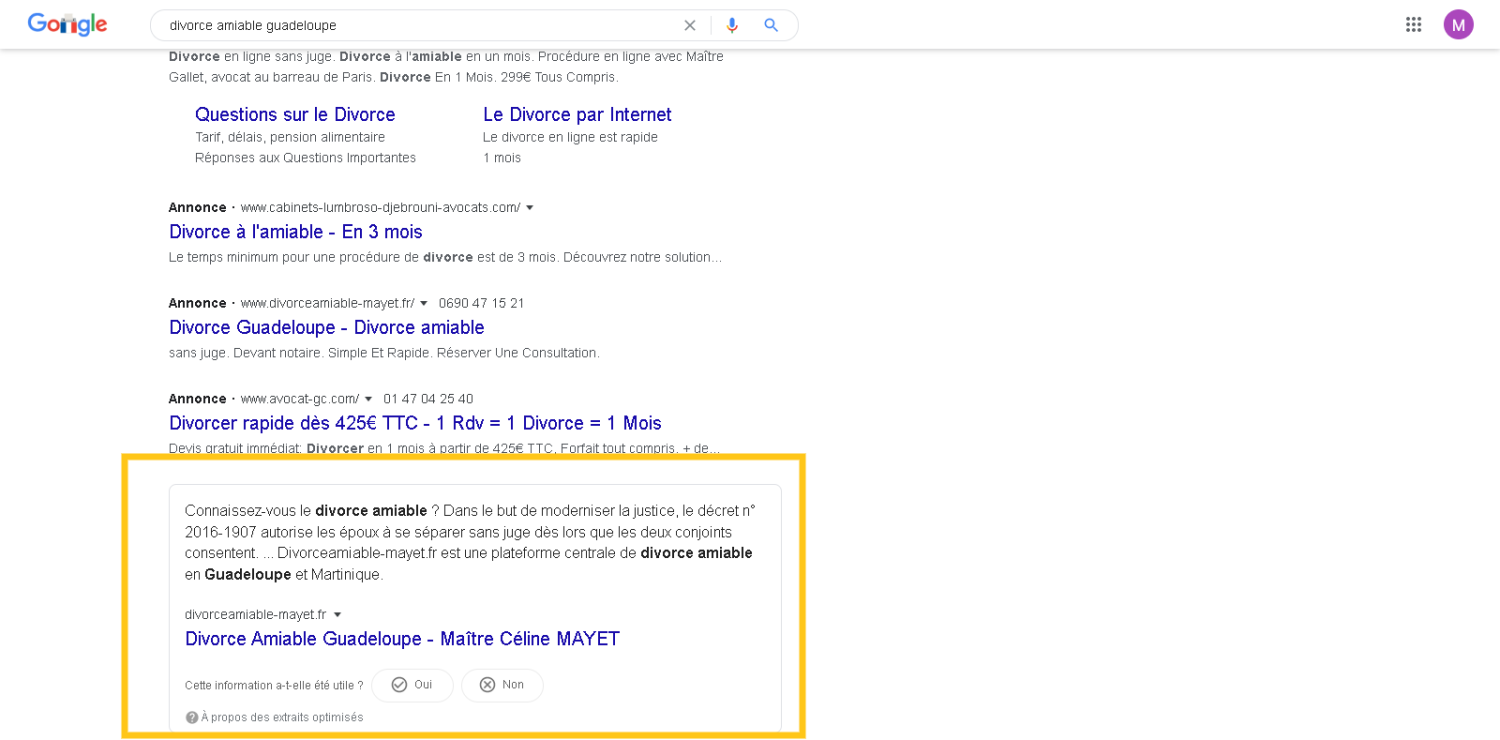This screenshot has width=1500, height=740.
Task: Open Divorcer rapide dès 425€ TTC ad
Action: pyautogui.click(x=415, y=423)
